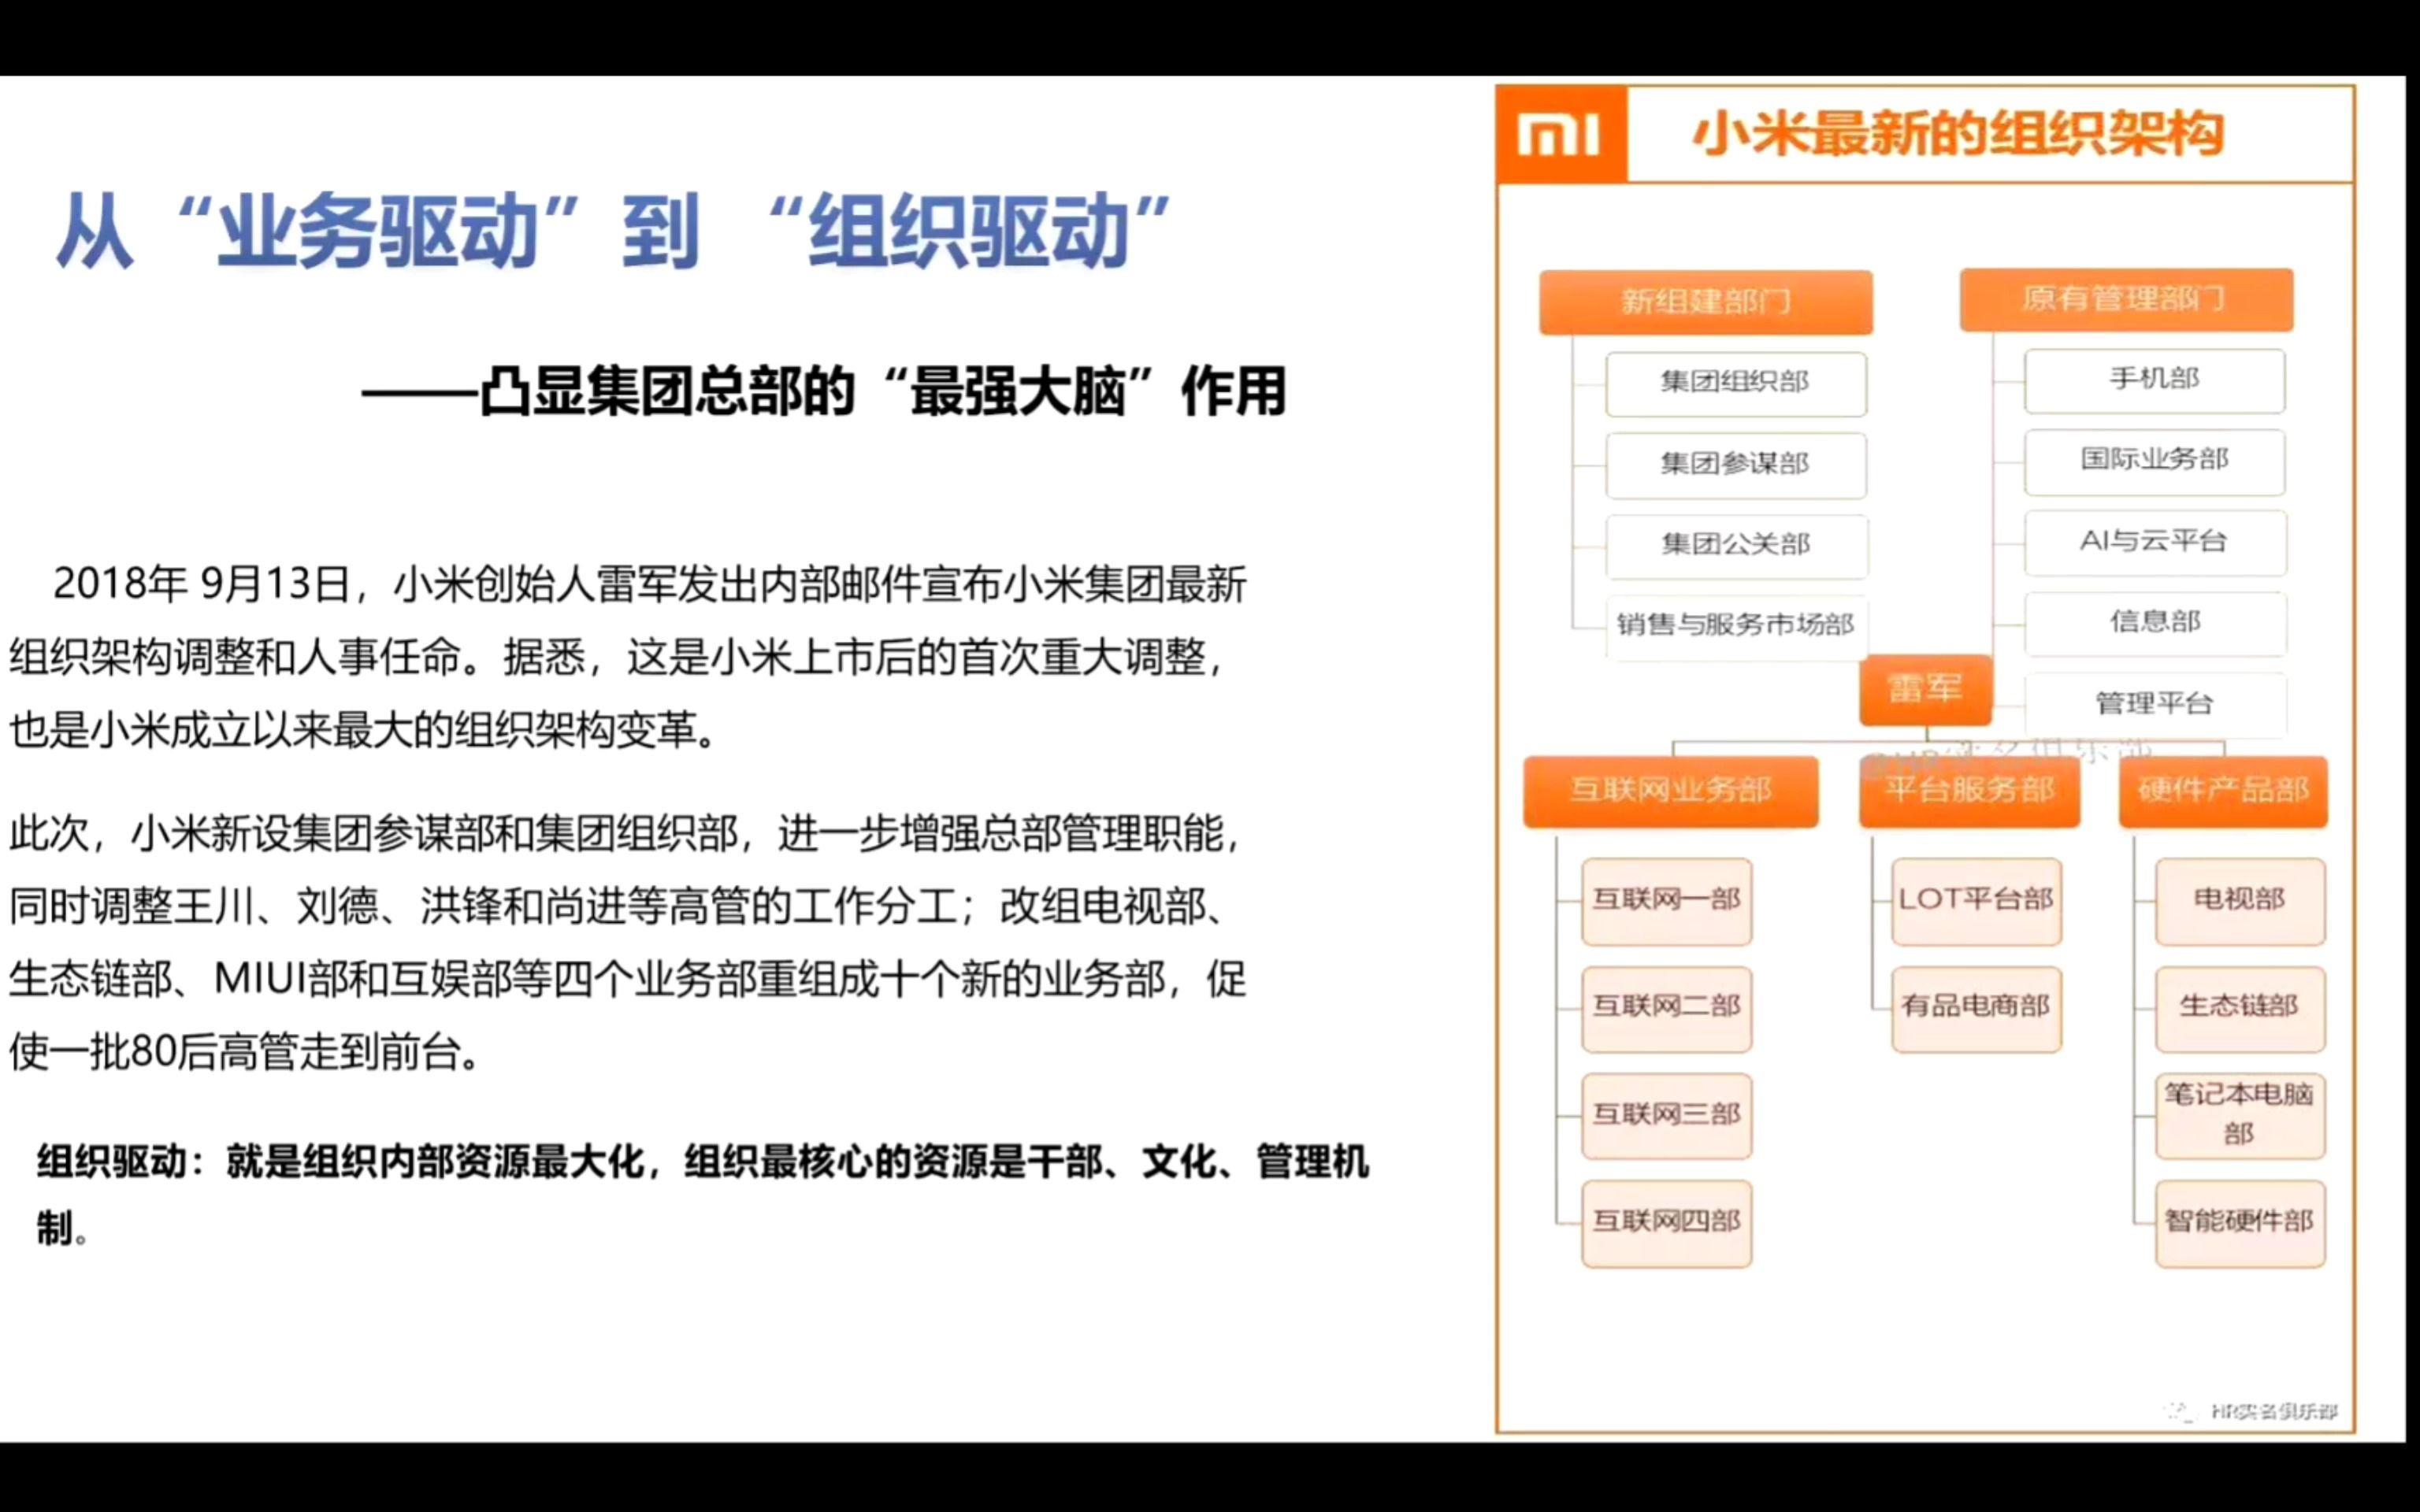Click the '集团组织部' box
Image resolution: width=2420 pixels, height=1512 pixels.
(x=1736, y=383)
